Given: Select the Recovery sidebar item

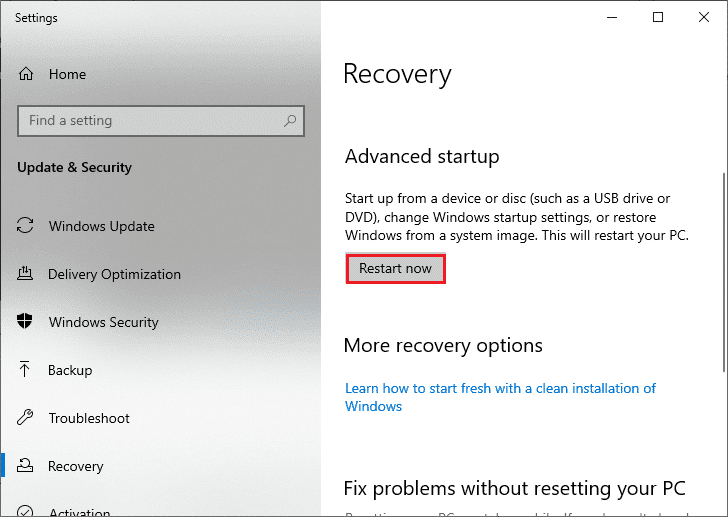Looking at the screenshot, I should 75,466.
